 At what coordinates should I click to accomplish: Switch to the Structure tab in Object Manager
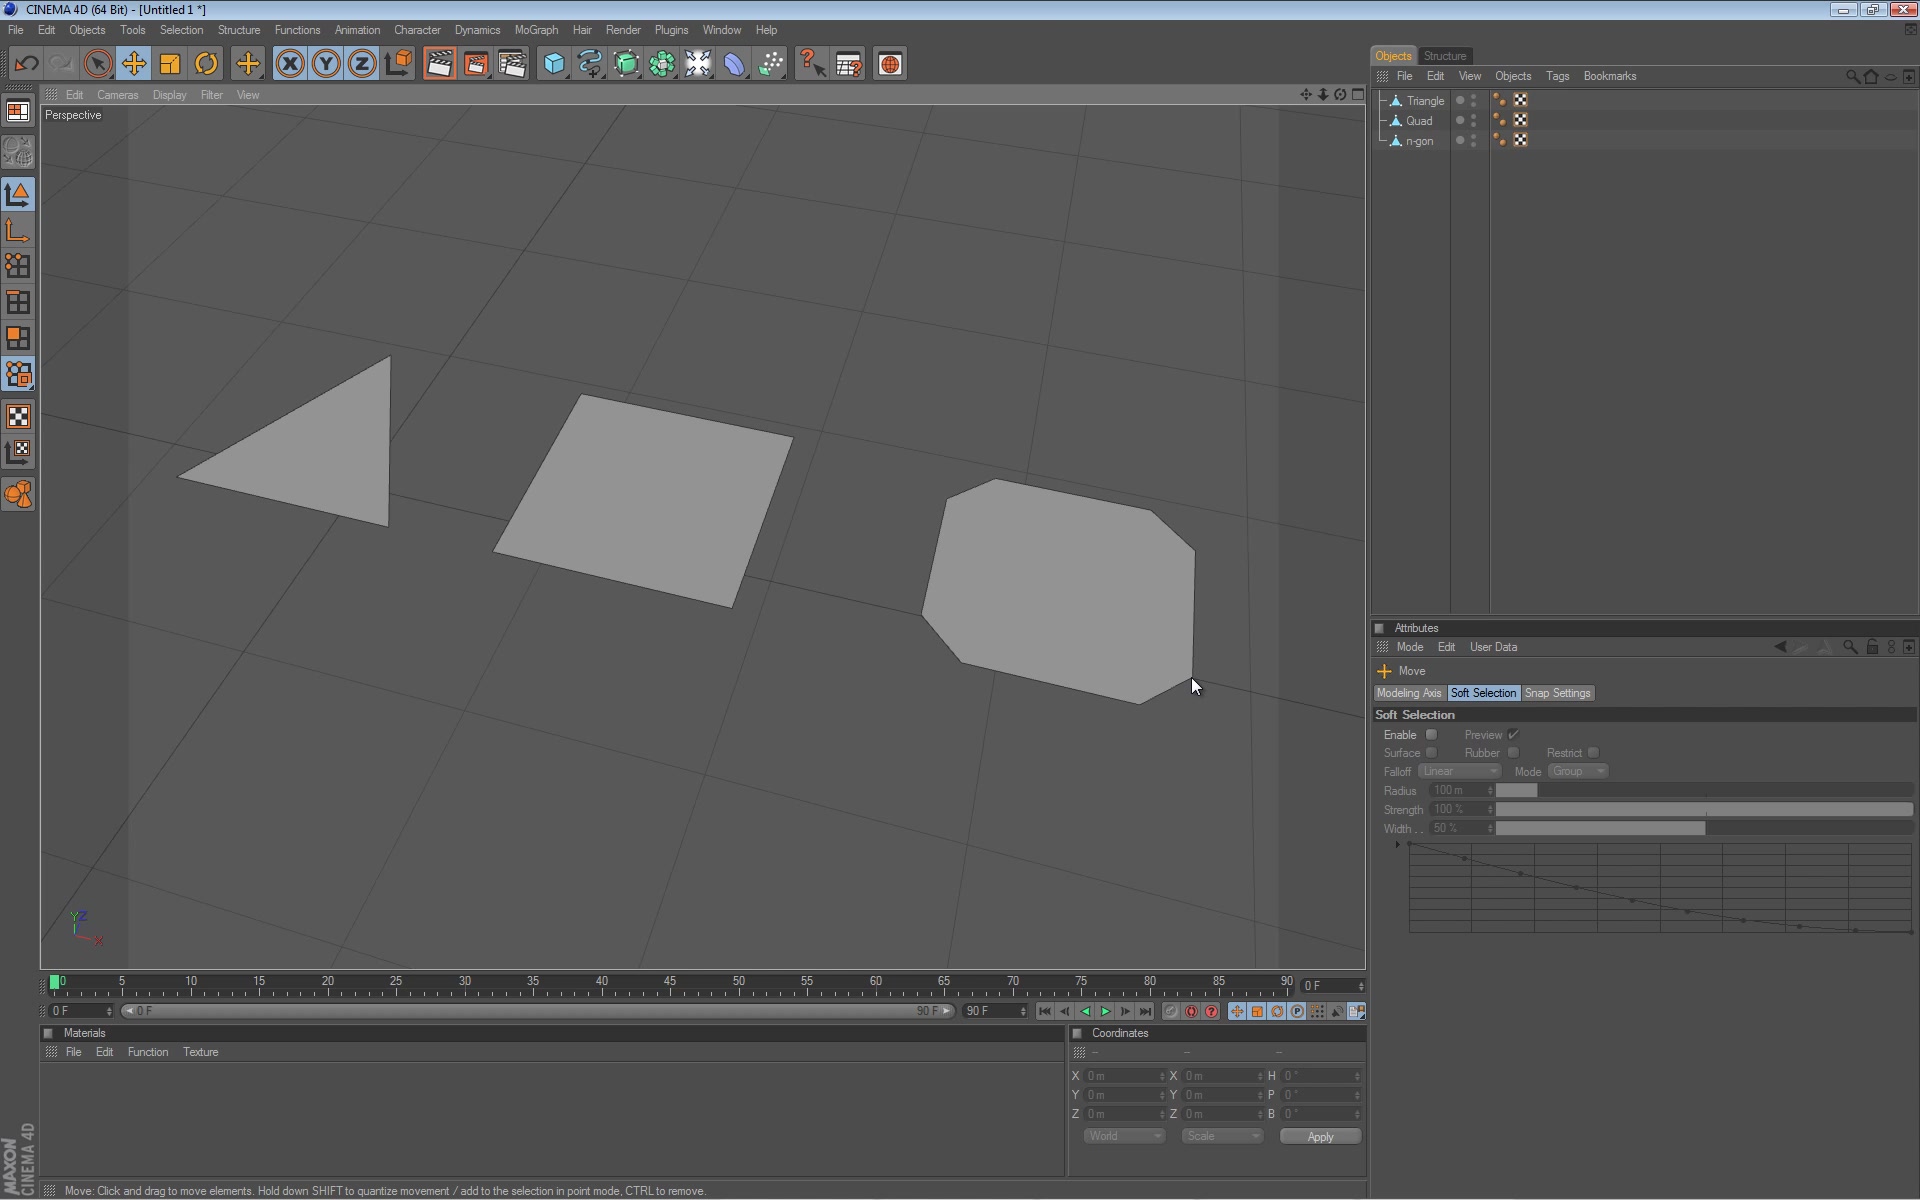point(1446,56)
